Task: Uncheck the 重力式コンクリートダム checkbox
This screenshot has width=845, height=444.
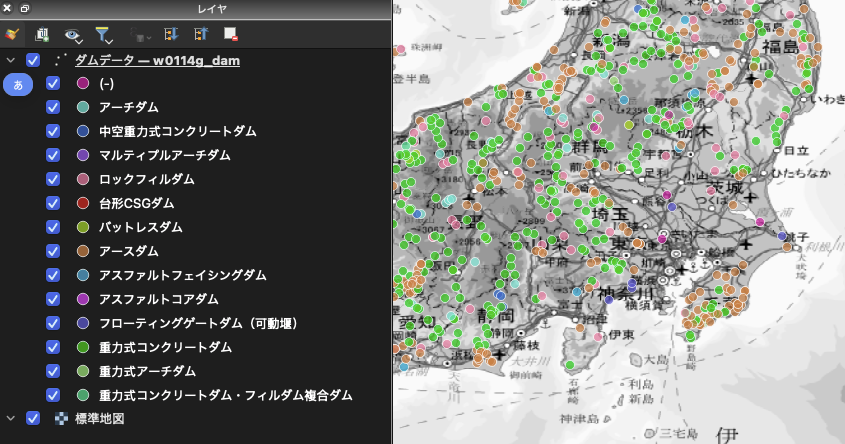Action: [53, 347]
